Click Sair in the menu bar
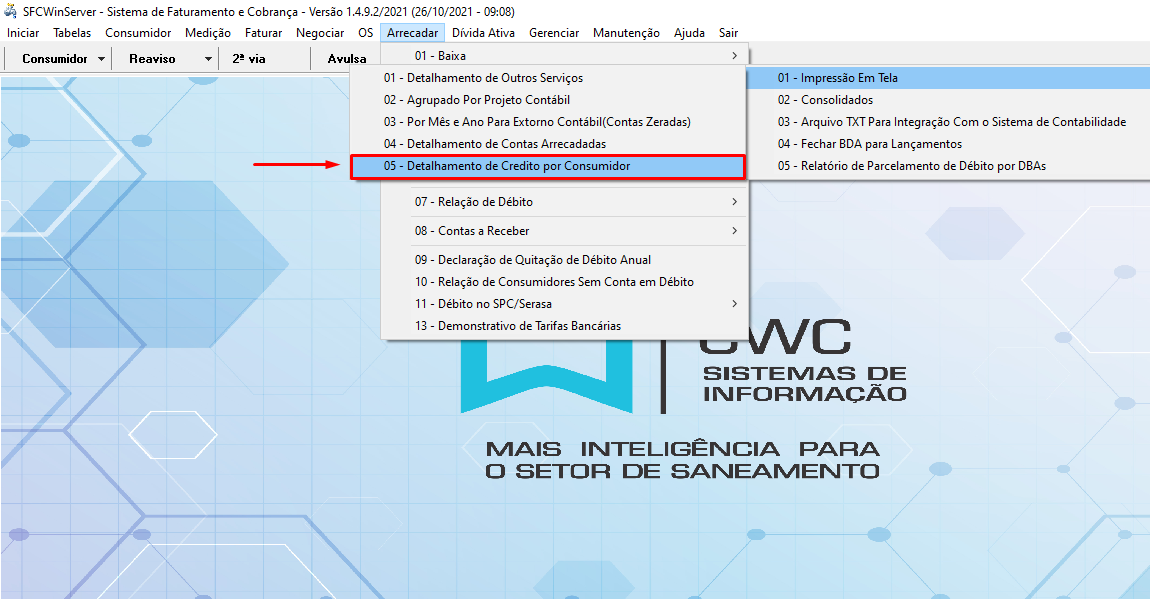The width and height of the screenshot is (1150, 599). [x=728, y=33]
